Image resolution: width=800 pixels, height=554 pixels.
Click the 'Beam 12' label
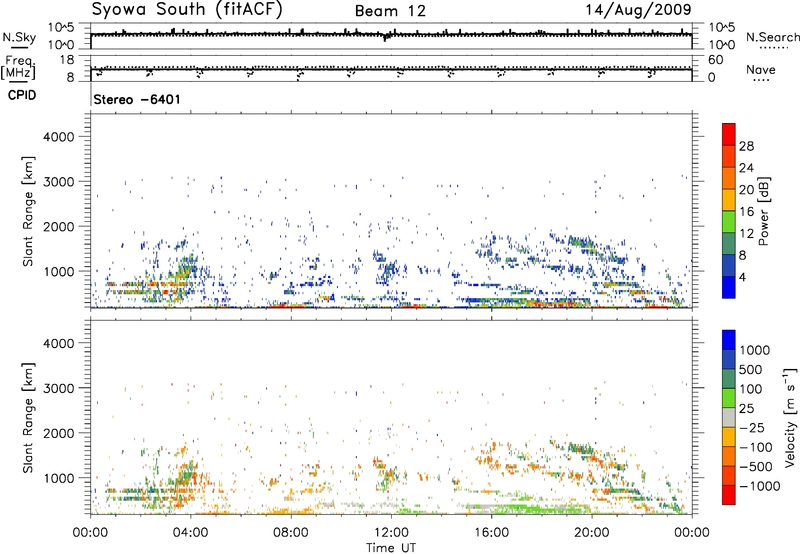point(390,11)
